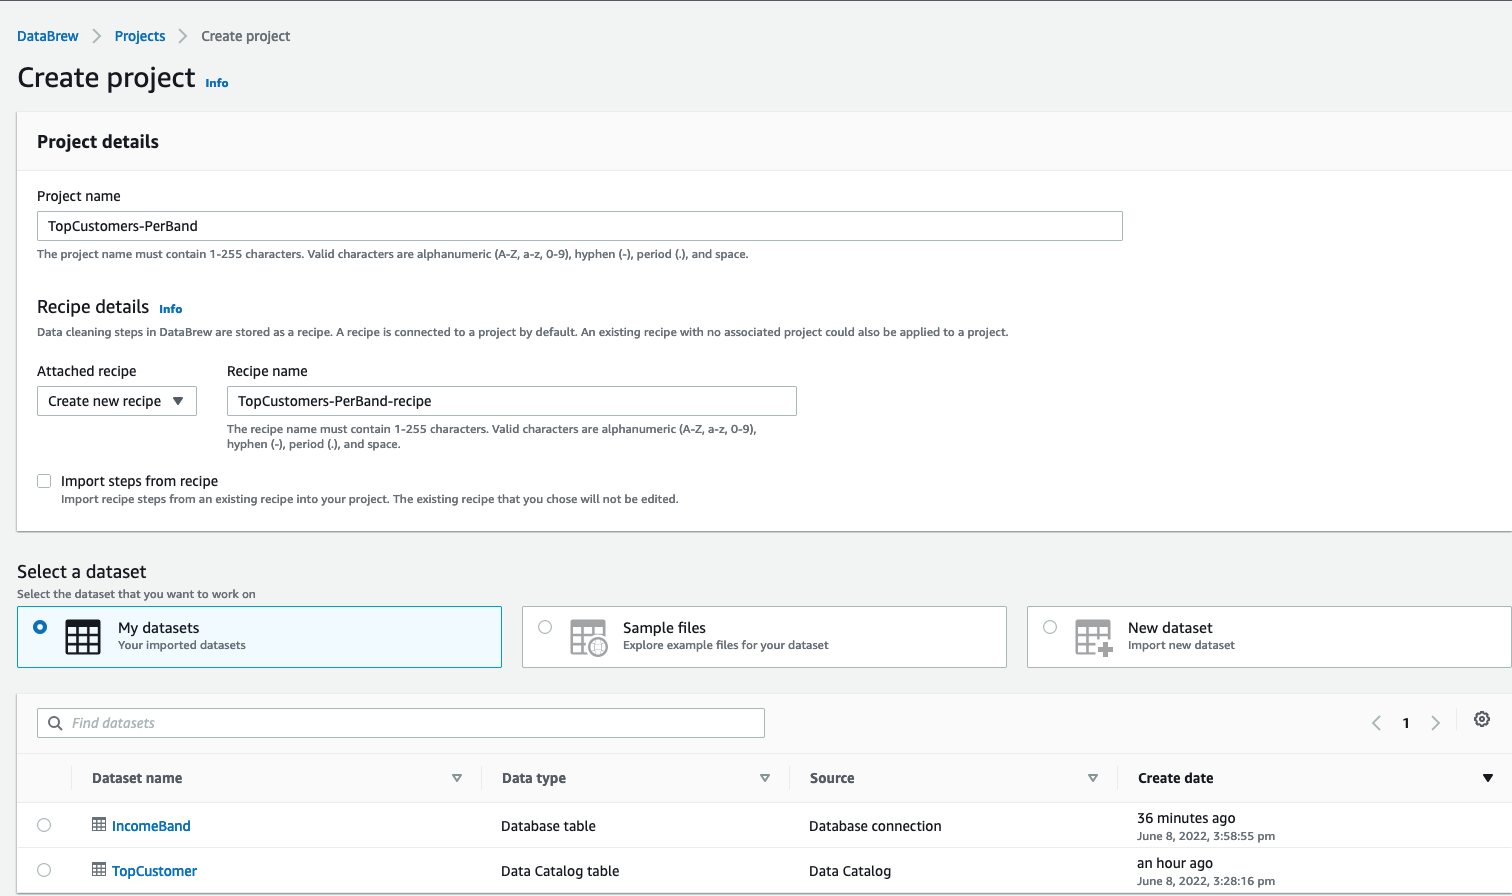Open table preferences gear icon

pyautogui.click(x=1482, y=719)
